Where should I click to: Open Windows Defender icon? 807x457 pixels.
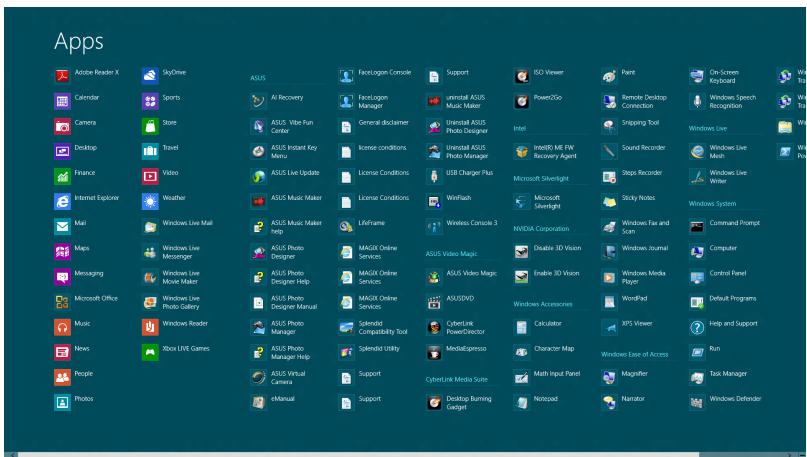[x=697, y=402]
